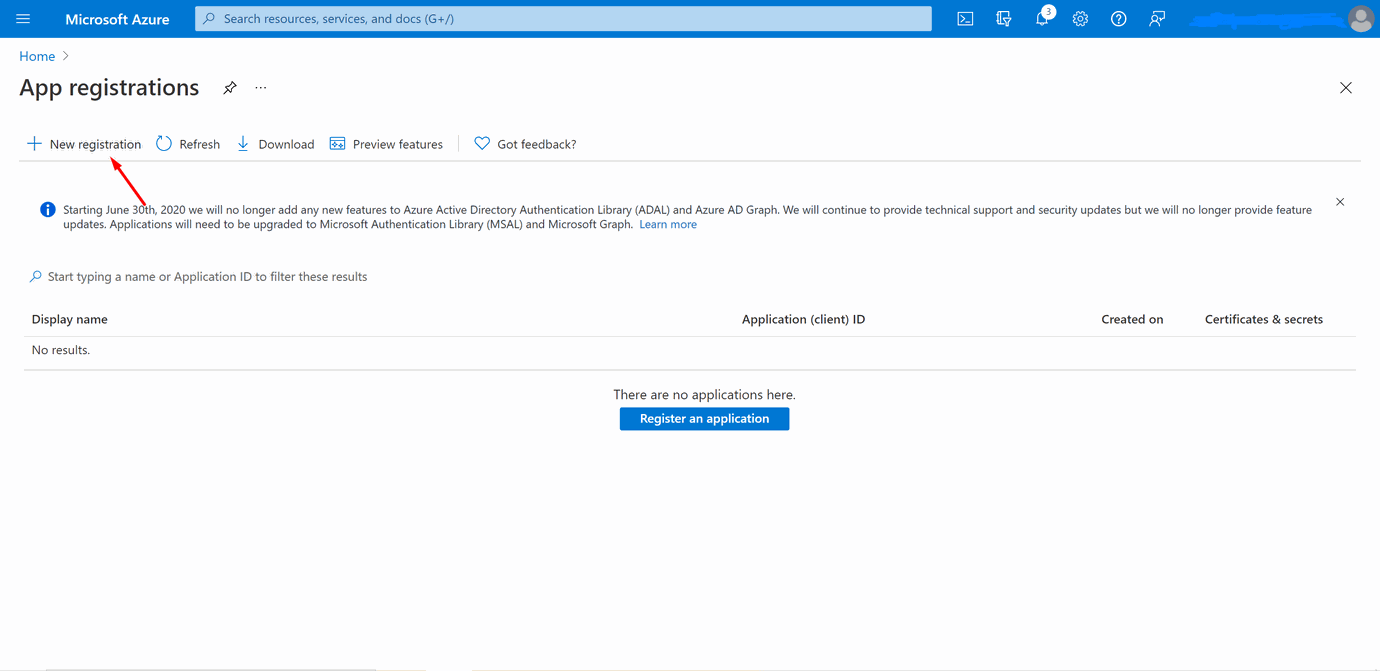Image resolution: width=1380 pixels, height=671 pixels.
Task: Click the Certificates & secrets column header
Action: pyautogui.click(x=1264, y=320)
